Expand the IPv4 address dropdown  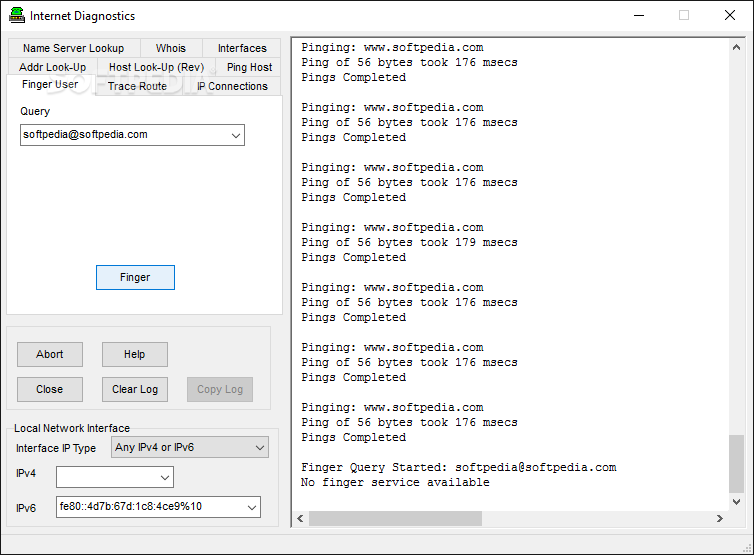click(165, 478)
